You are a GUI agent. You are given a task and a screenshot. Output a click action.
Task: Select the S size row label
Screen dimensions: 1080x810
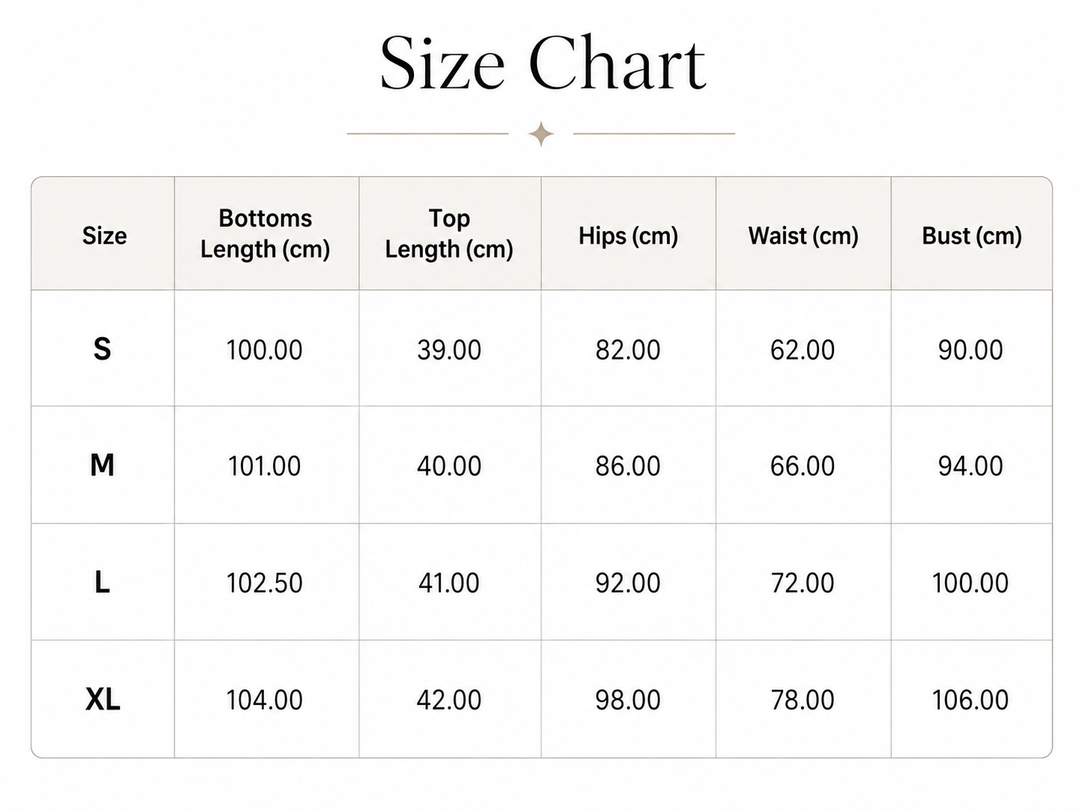102,349
